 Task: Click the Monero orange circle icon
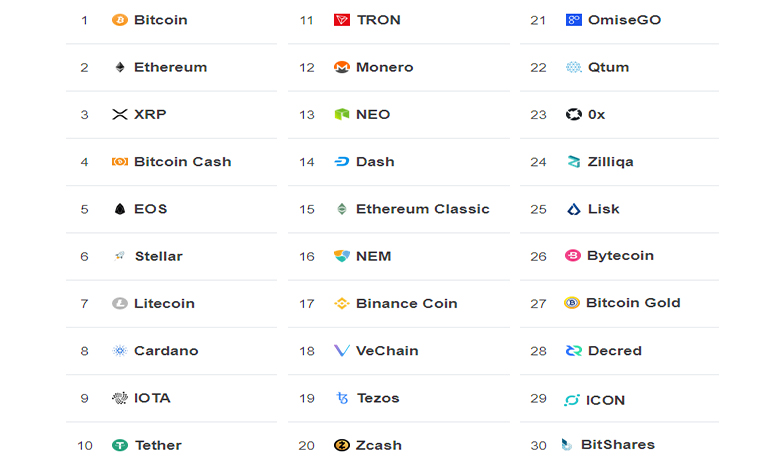pyautogui.click(x=342, y=67)
